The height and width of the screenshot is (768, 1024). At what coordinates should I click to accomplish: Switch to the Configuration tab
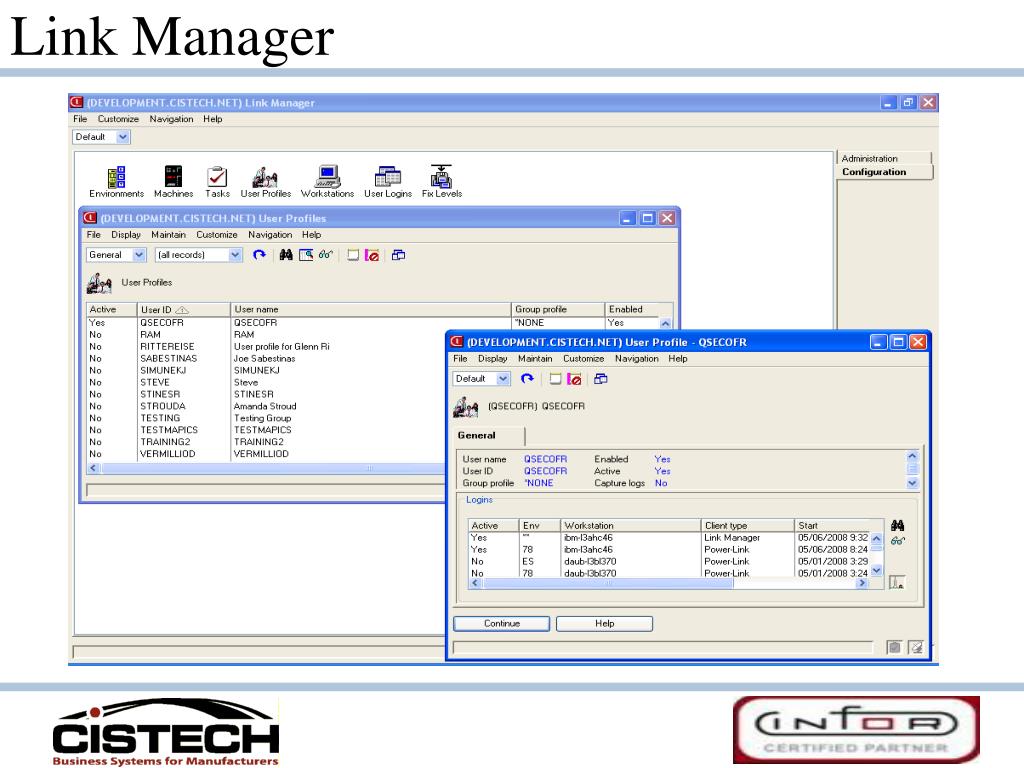(x=885, y=172)
